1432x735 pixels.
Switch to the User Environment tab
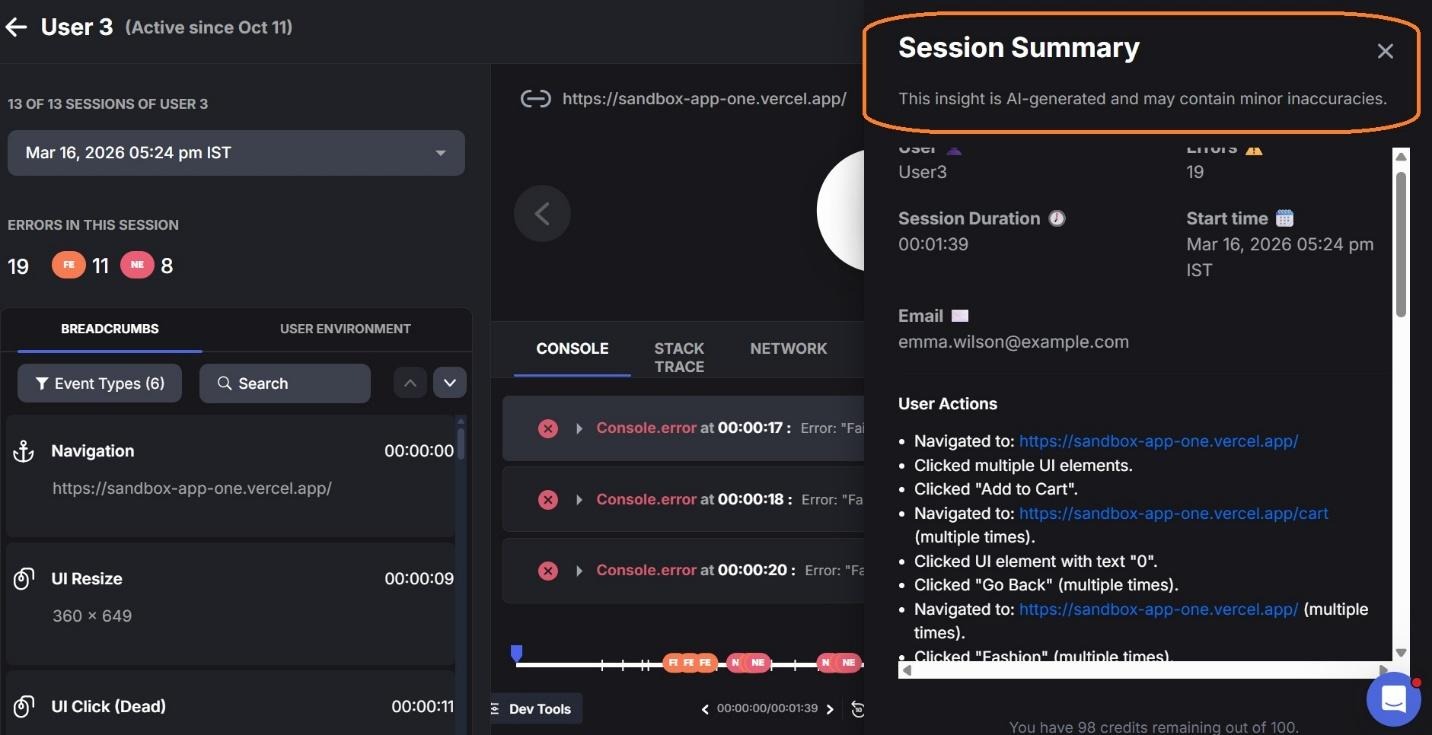tap(345, 328)
